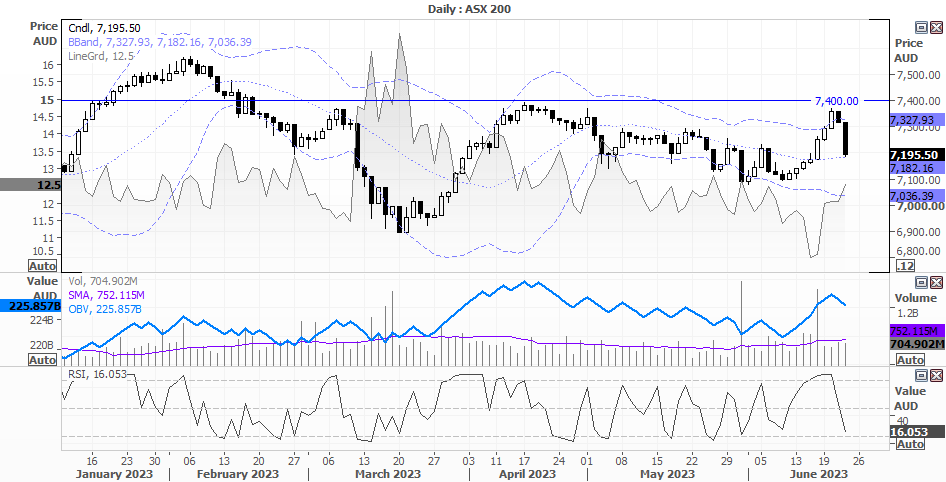Select the 7,400.00 horizontal line label
Viewport: 946px width, 482px height.
(x=836, y=101)
